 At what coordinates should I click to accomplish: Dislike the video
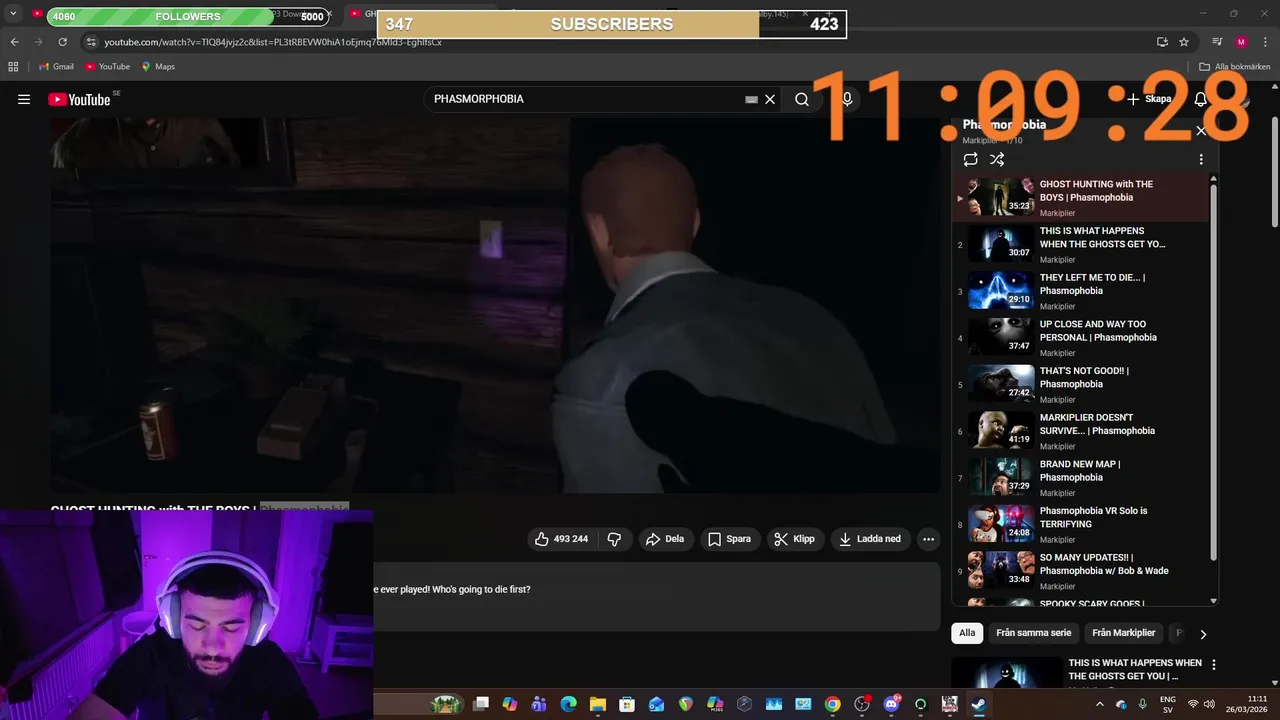614,539
